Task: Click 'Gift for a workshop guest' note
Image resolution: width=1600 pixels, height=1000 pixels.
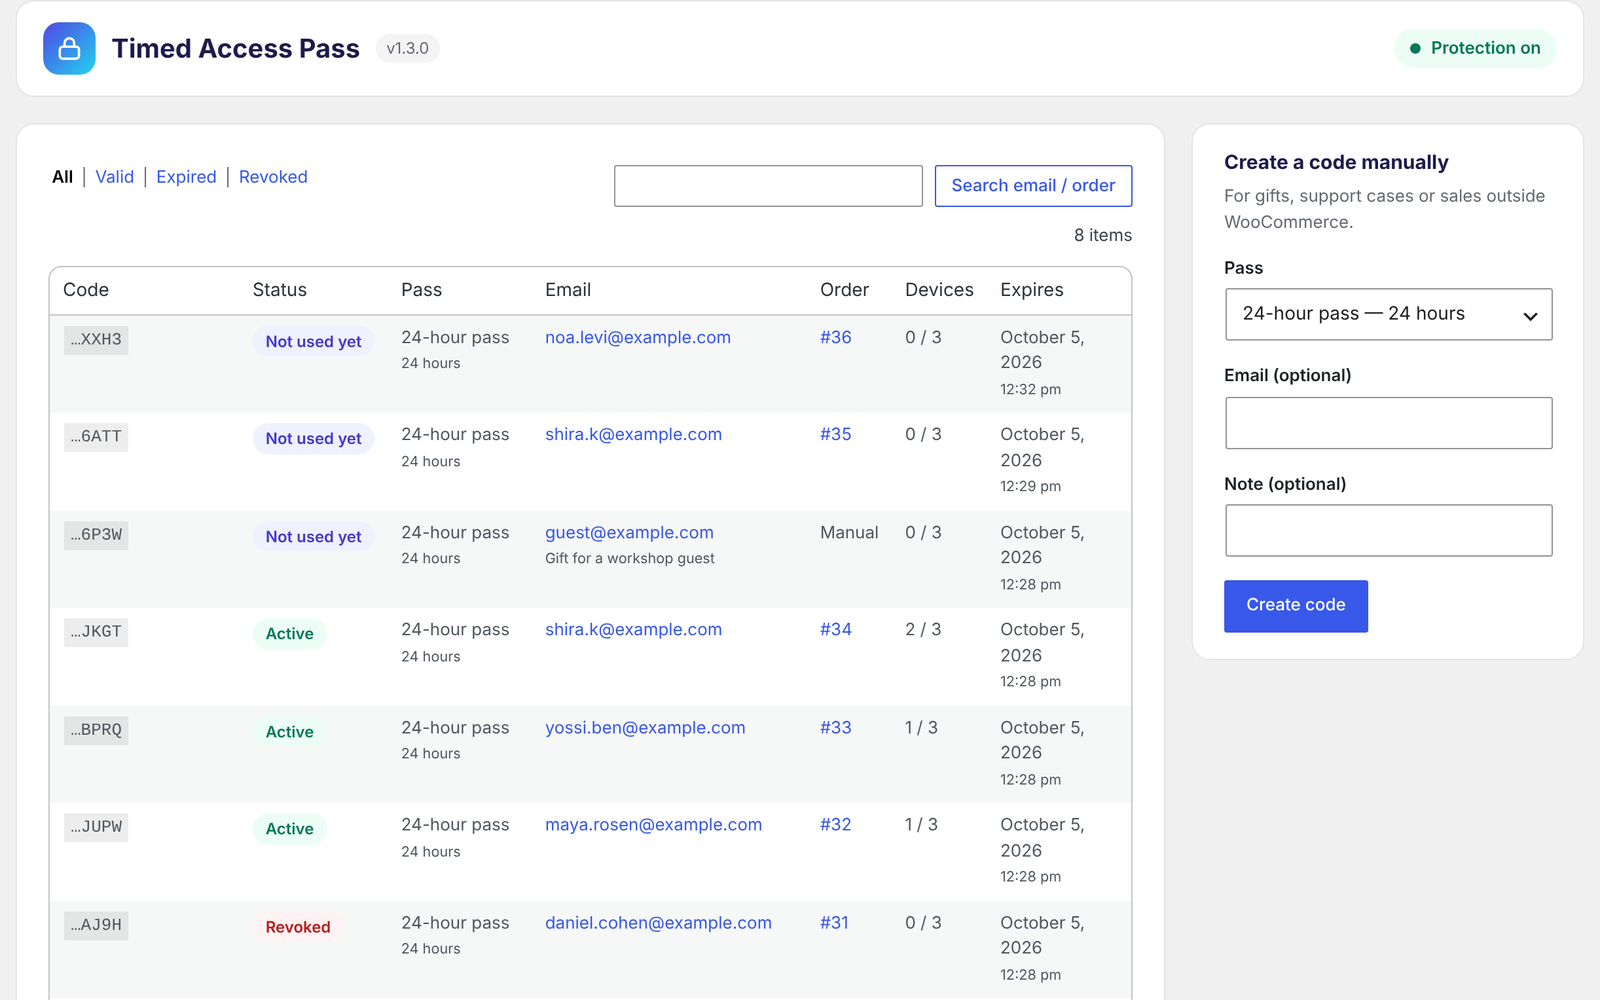Action: 630,559
